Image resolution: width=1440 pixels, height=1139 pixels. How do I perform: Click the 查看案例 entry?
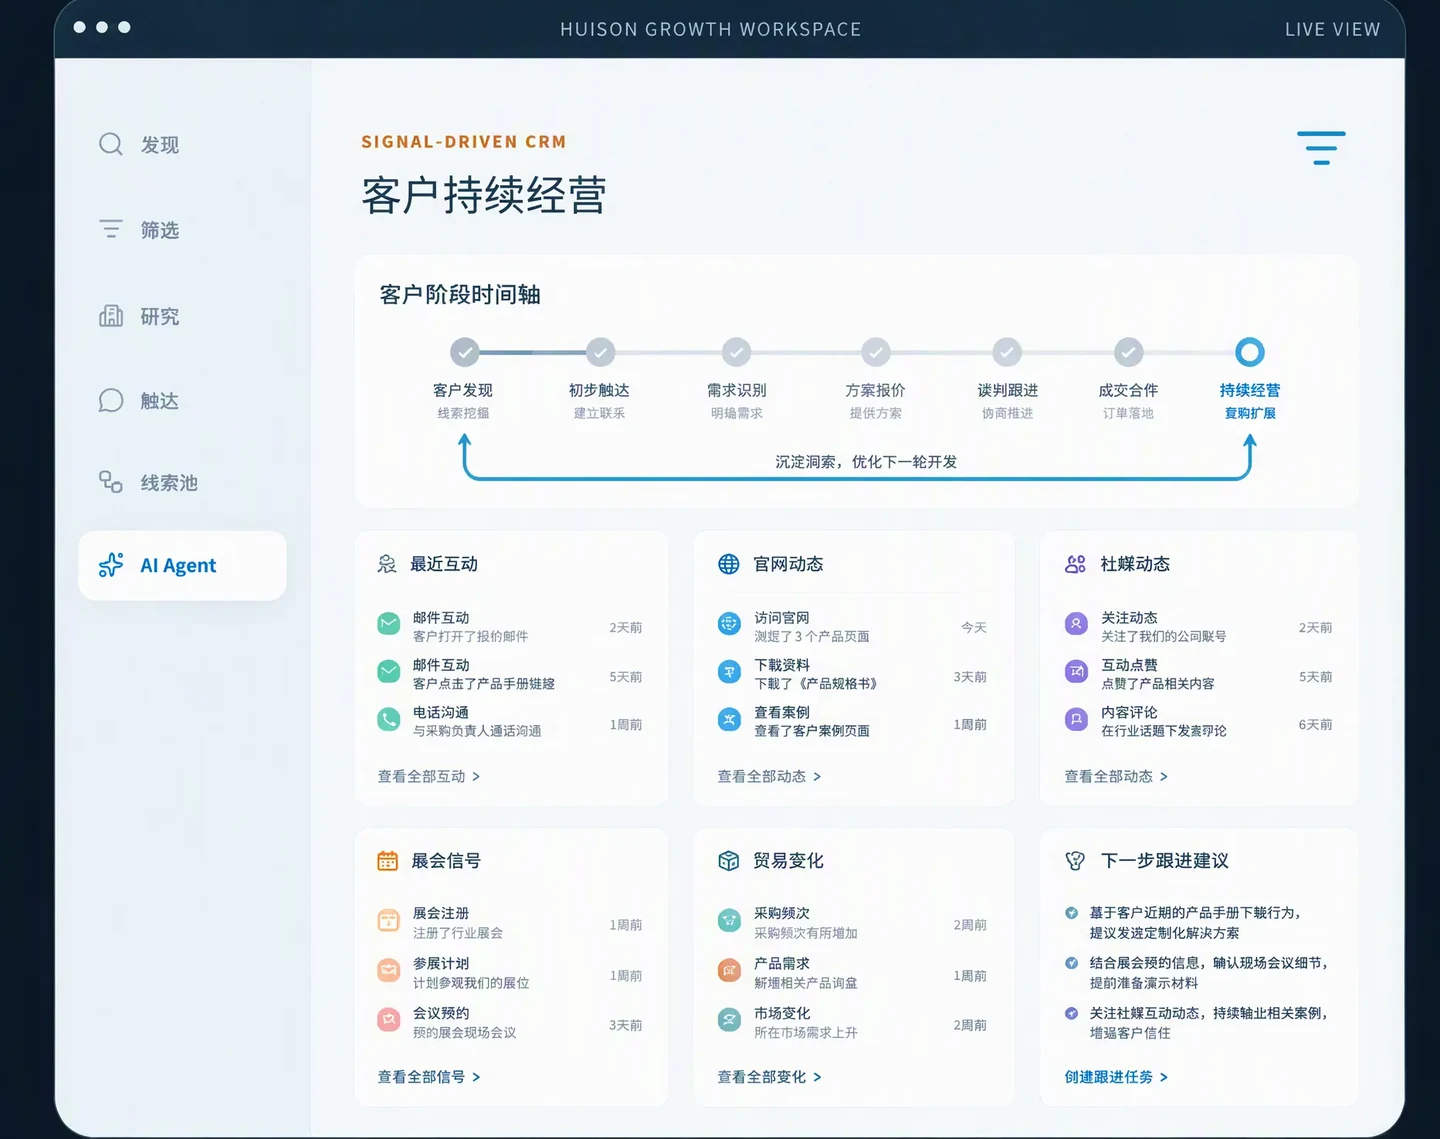pos(852,721)
